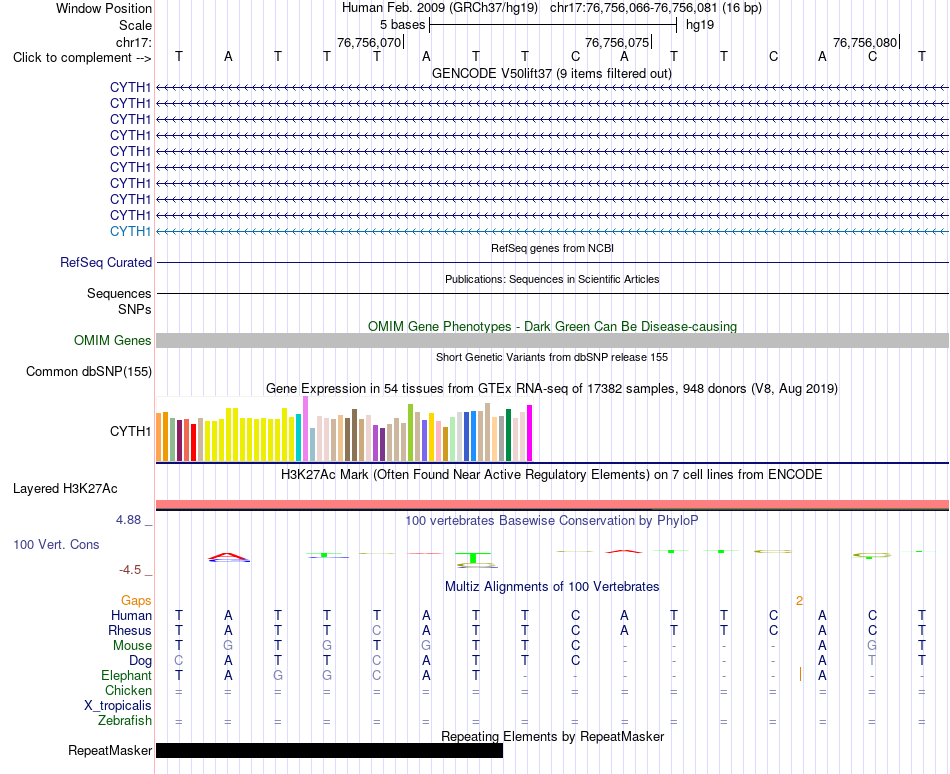The image size is (950, 774).
Task: Click 'Click to complement -->' to complement bases
Action: pos(82,58)
